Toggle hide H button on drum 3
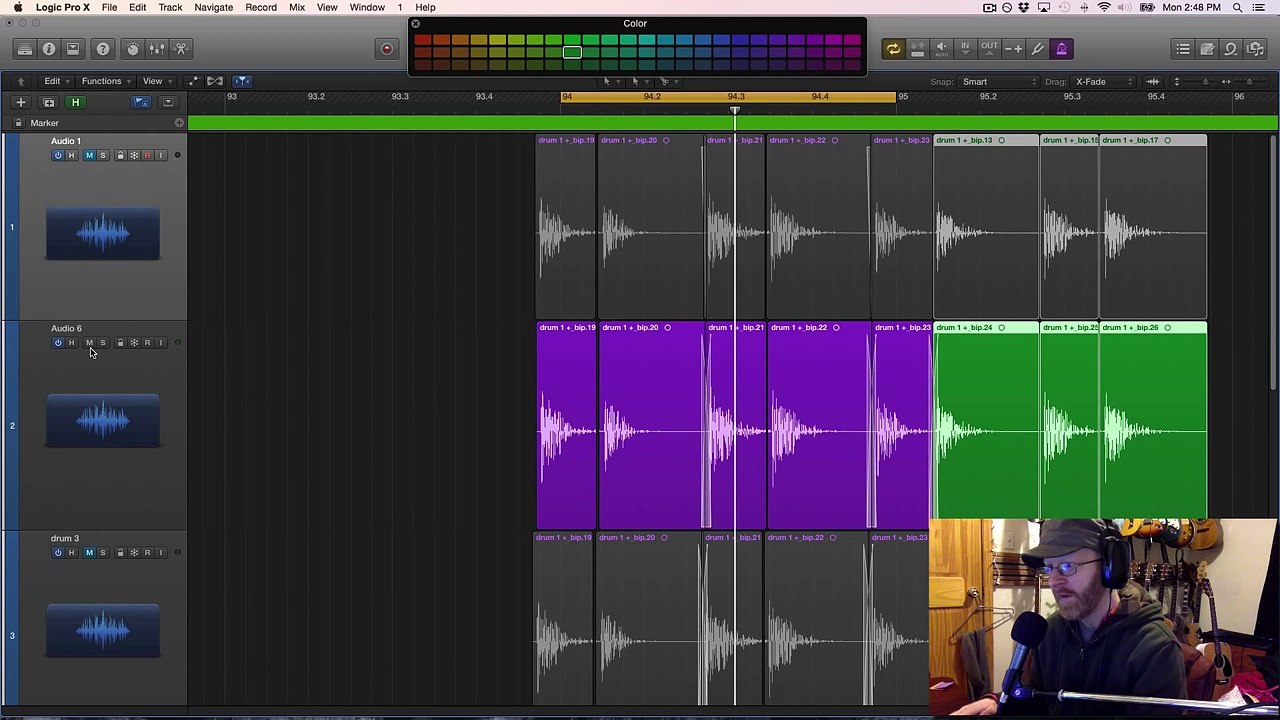This screenshot has width=1280, height=720. tap(71, 553)
